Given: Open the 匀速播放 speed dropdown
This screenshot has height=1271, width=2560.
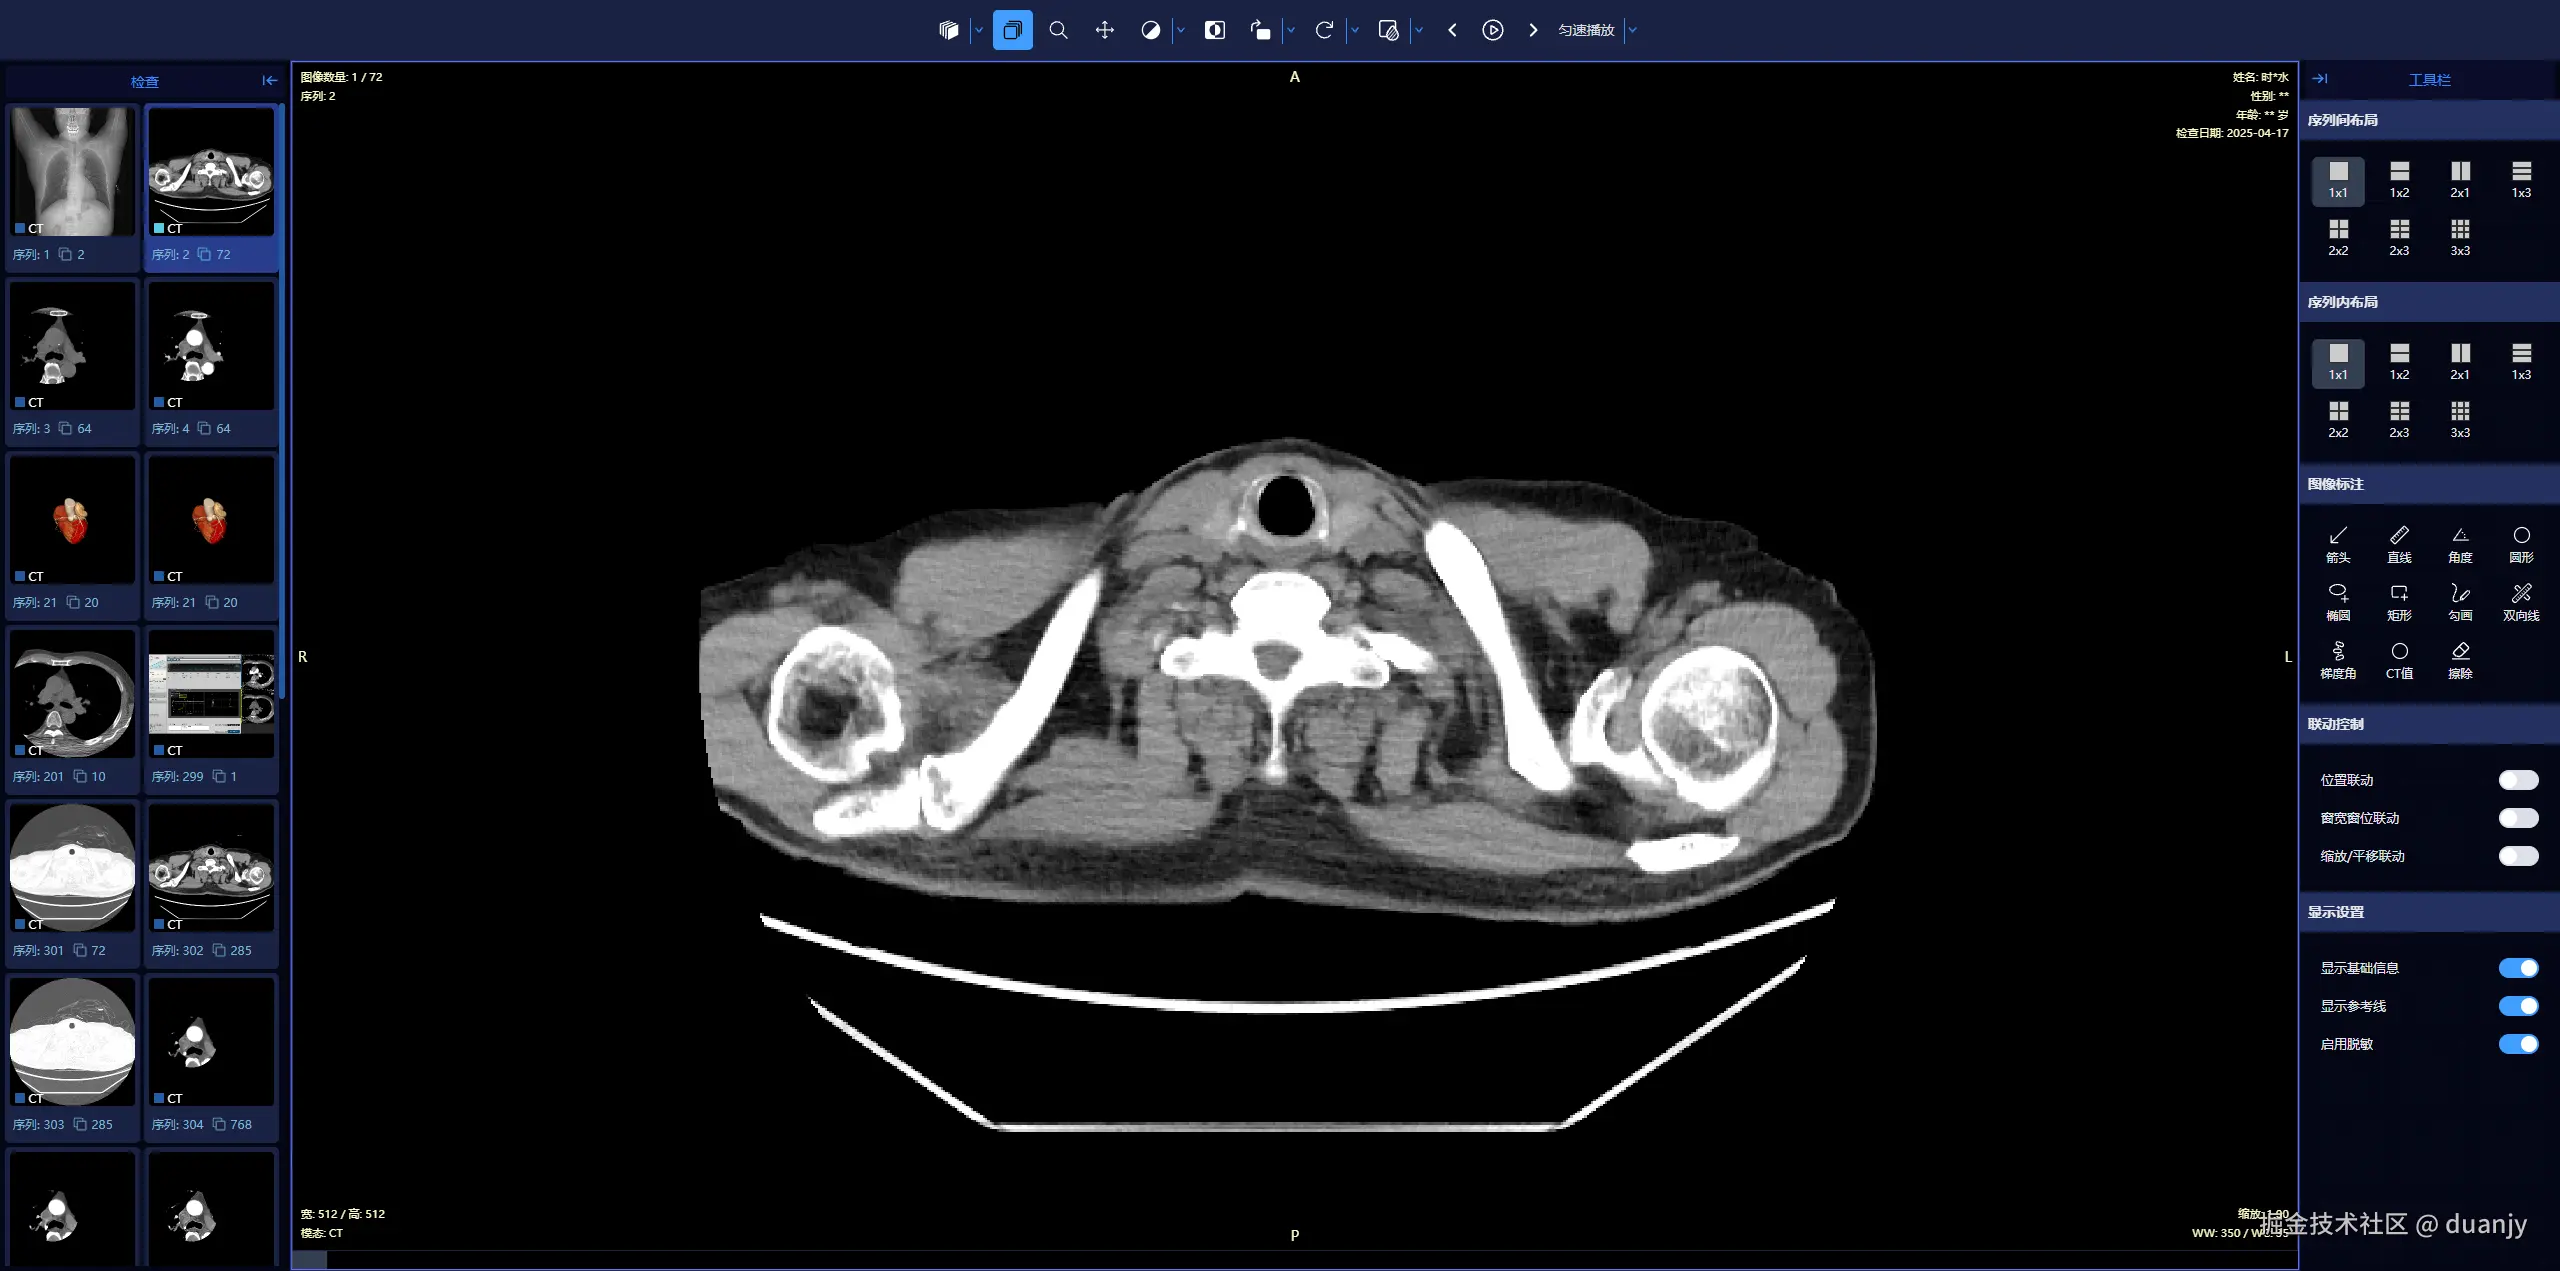Looking at the screenshot, I should (1632, 30).
